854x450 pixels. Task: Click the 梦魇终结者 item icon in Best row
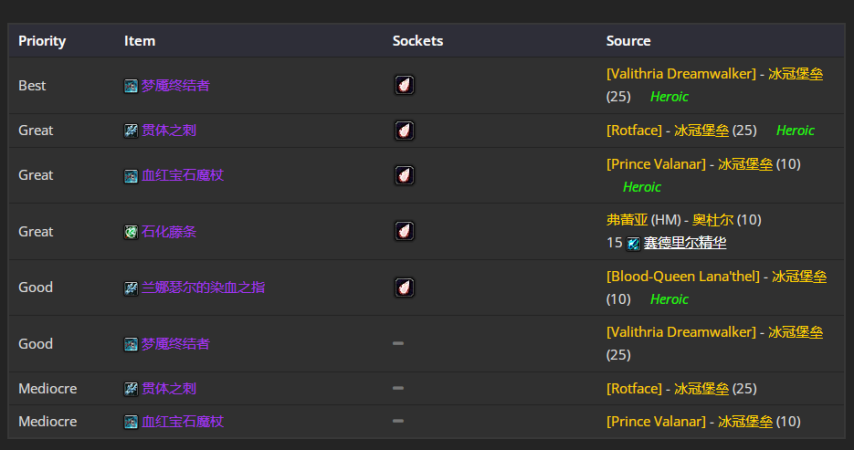point(131,86)
